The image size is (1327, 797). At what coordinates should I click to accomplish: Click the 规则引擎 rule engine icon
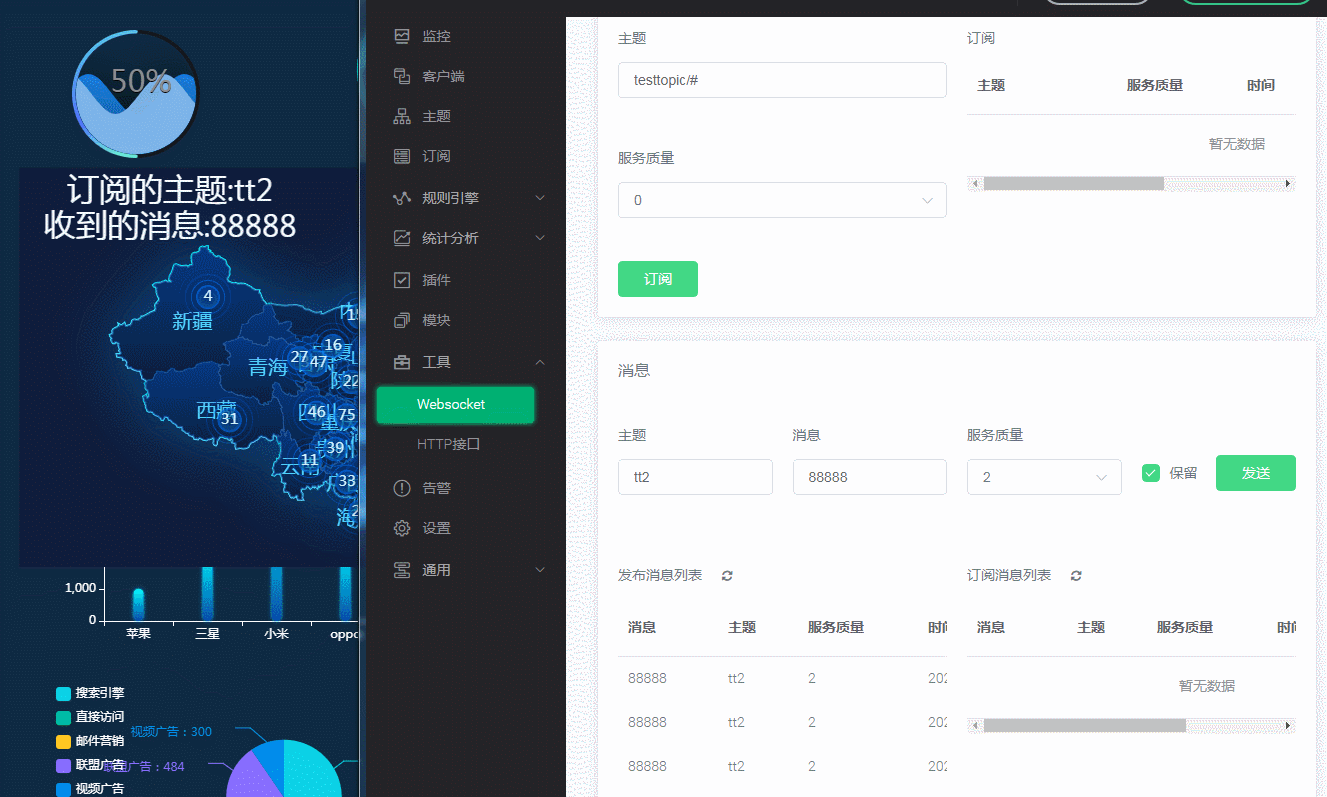click(x=402, y=198)
